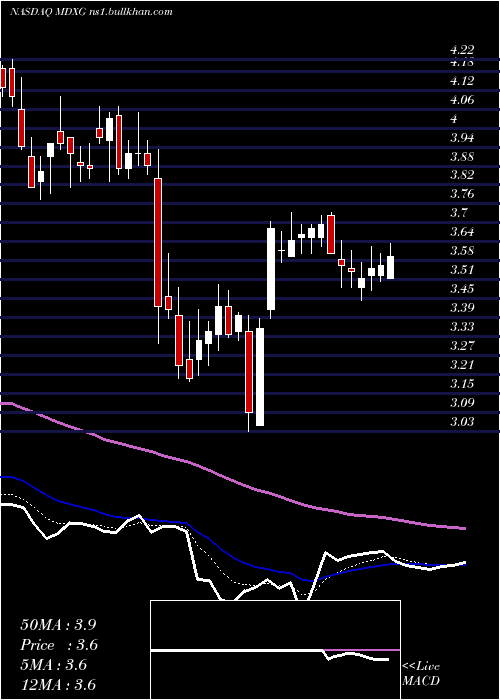This screenshot has width=500, height=700.
Task: Click the 3.45 price axis label
Action: pyautogui.click(x=462, y=288)
